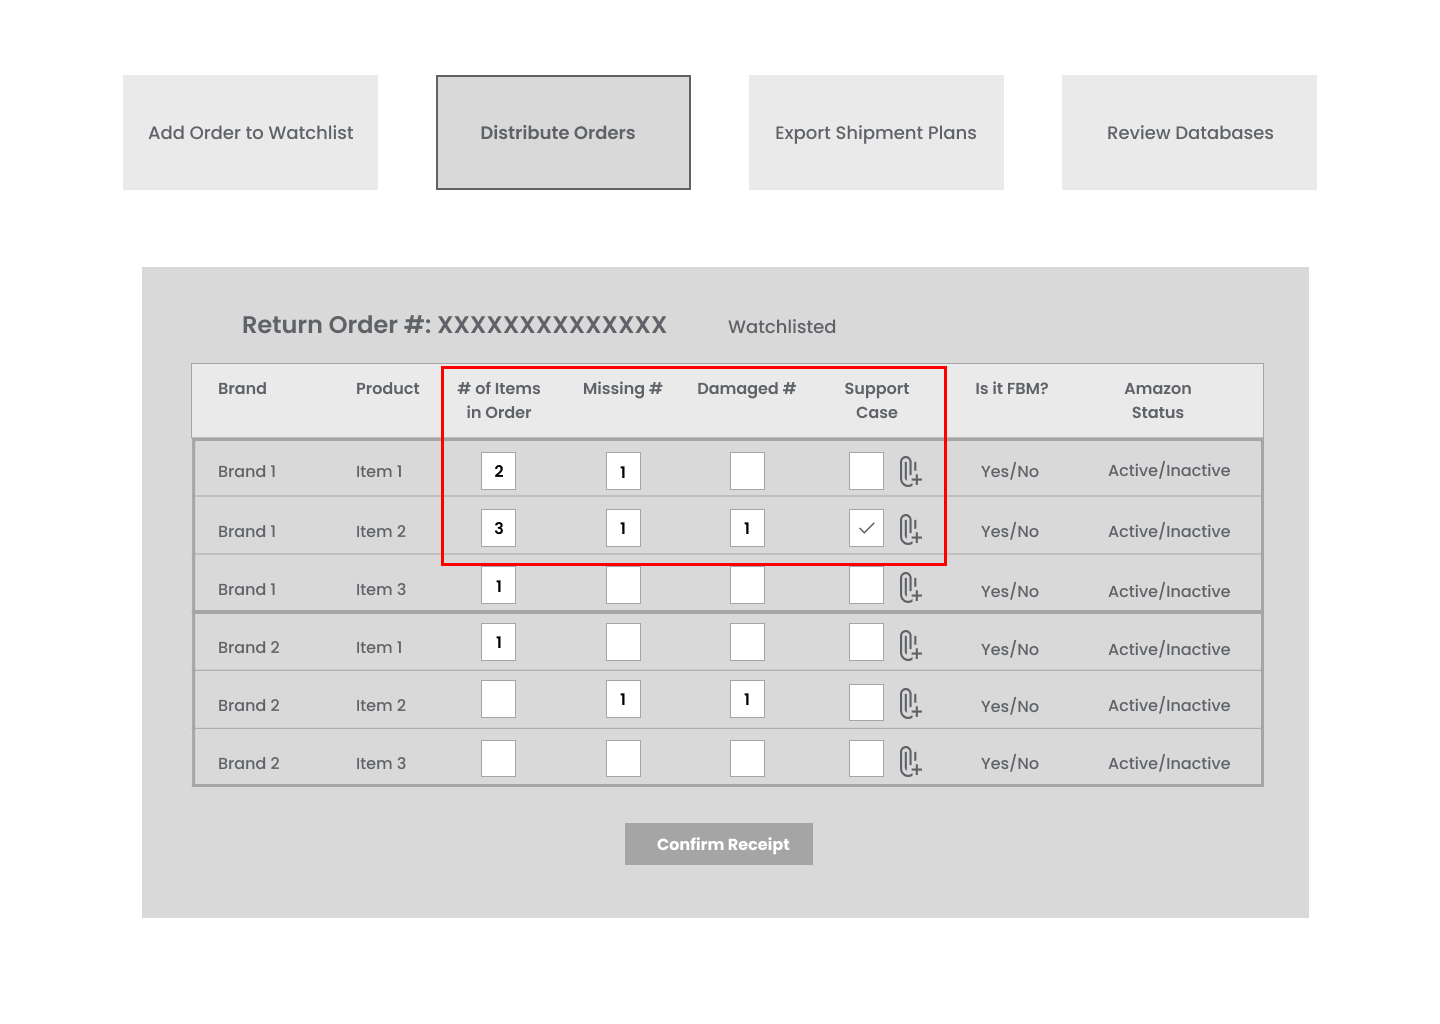
Task: Edit missing count for Brand 1 Item 1
Action: tap(623, 471)
